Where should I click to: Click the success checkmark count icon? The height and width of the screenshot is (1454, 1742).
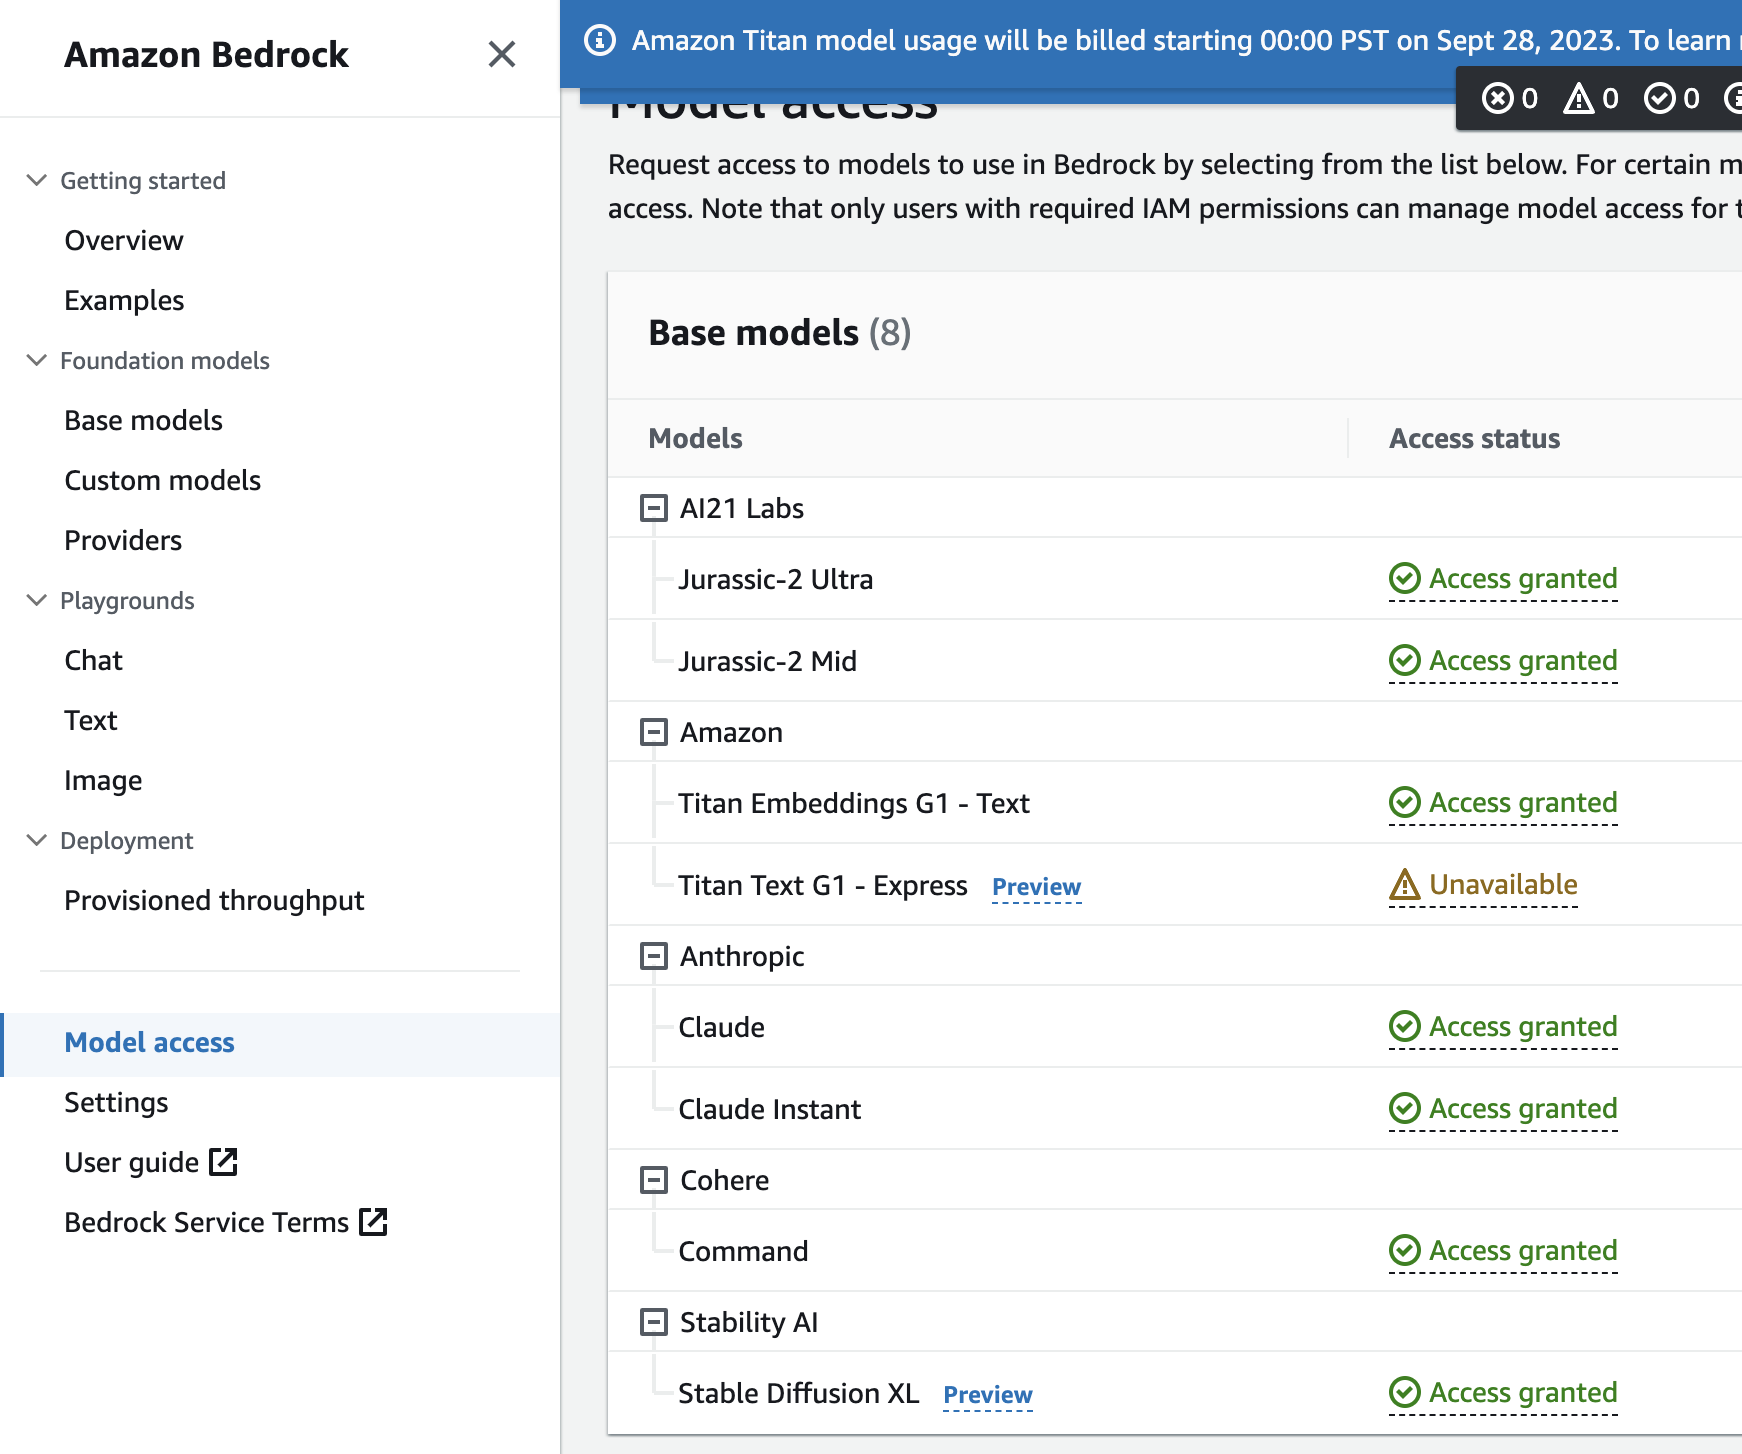(x=1660, y=98)
